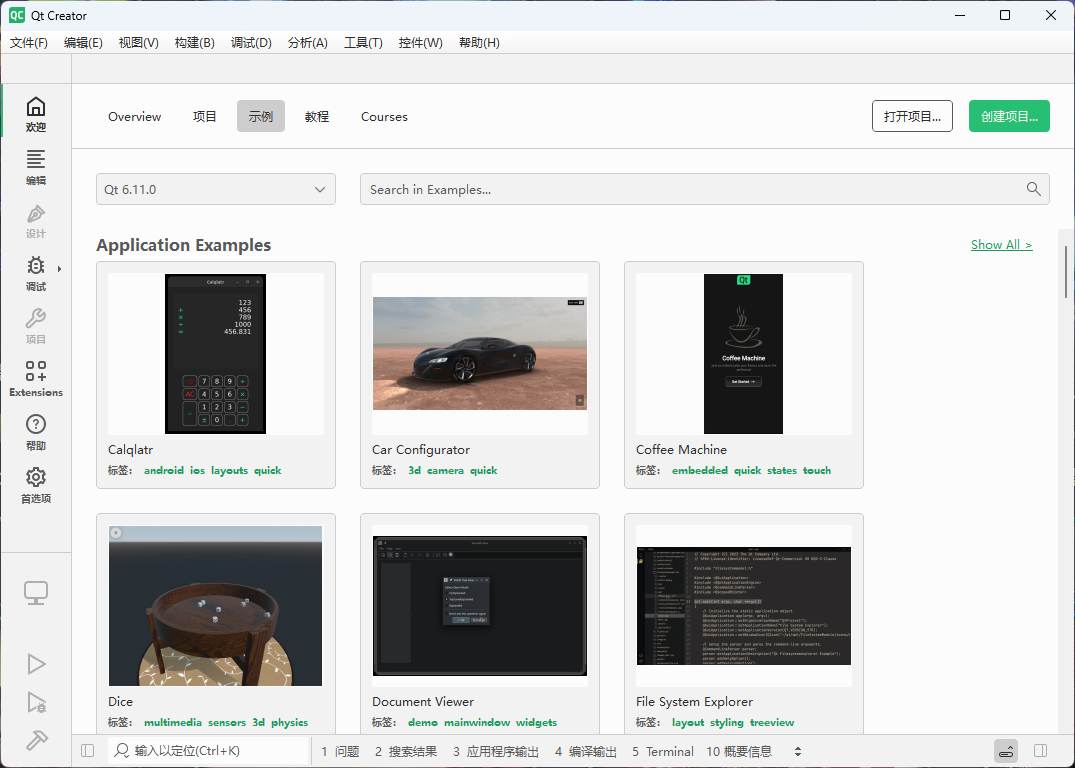
Task: Open the Help (帮助) sidebar icon
Action: 36,430
